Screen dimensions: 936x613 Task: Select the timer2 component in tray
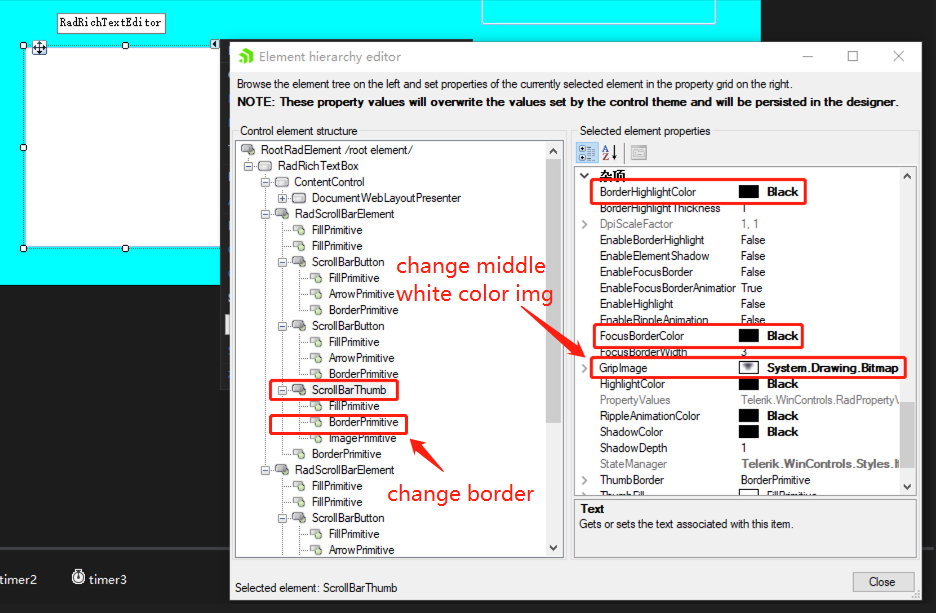click(x=19, y=579)
